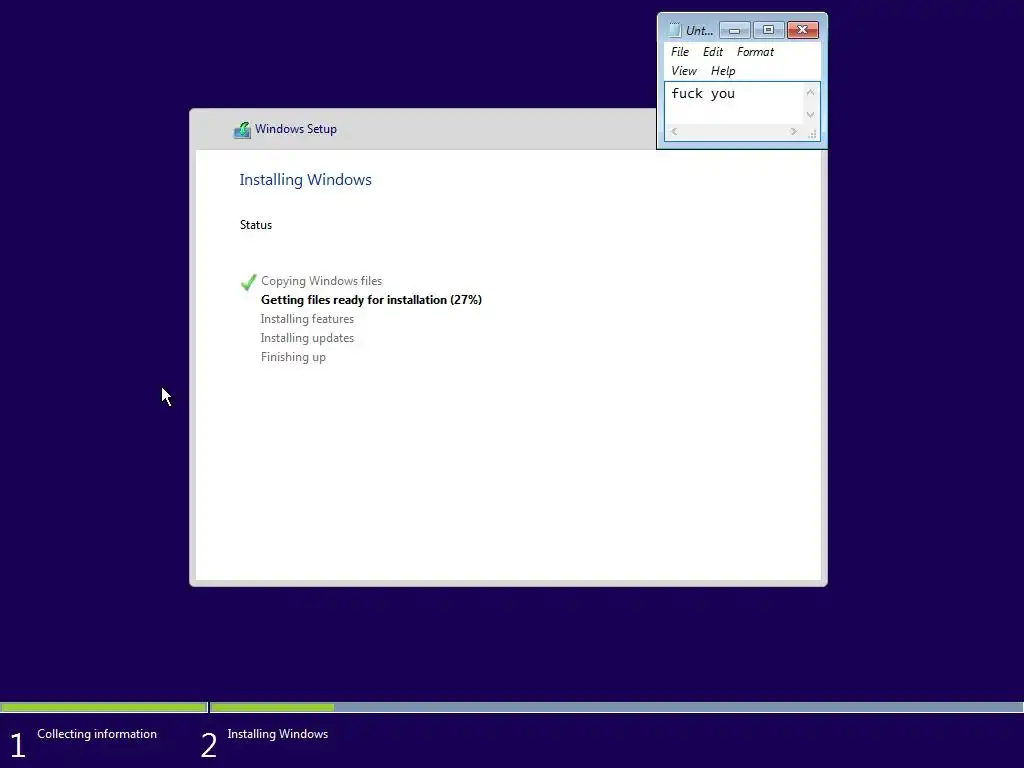Viewport: 1024px width, 768px height.
Task: Click the step 2 'Installing Windows' bottom label
Action: [x=278, y=734]
